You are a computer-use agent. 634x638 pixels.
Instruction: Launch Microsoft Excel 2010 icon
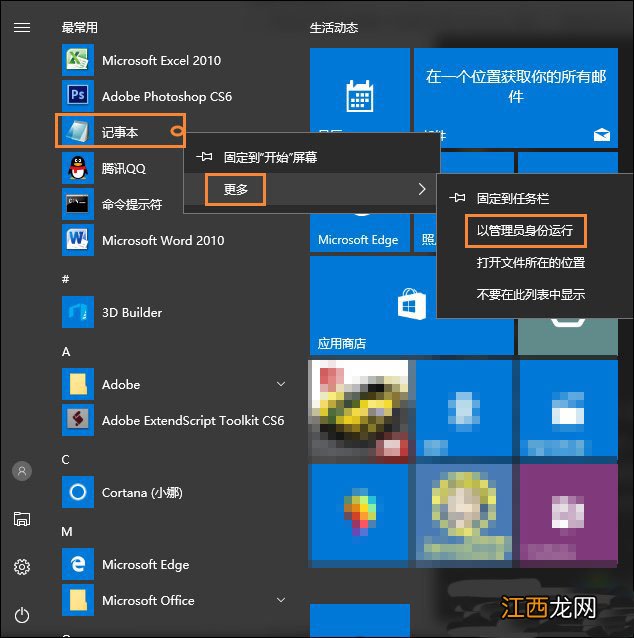78,60
